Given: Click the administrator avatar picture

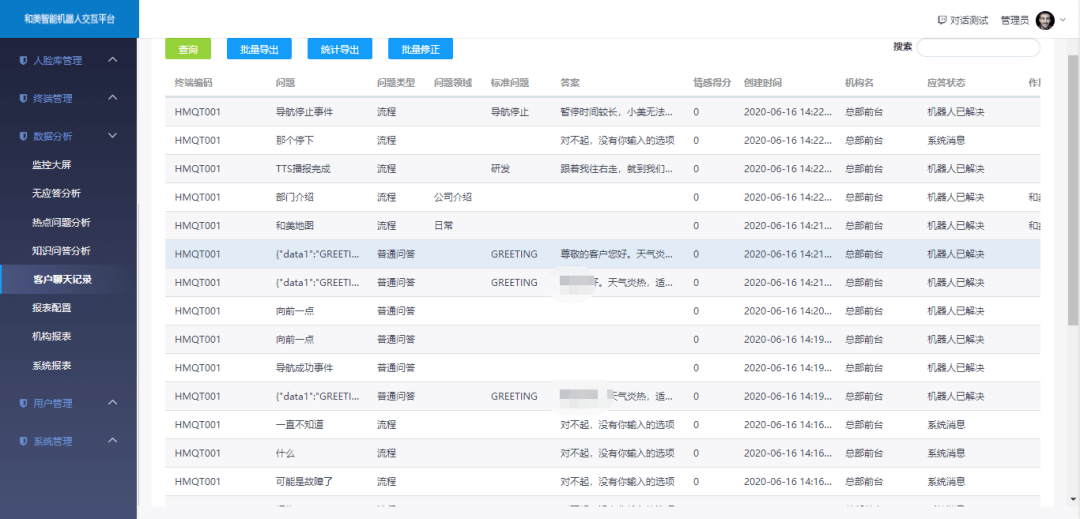Looking at the screenshot, I should [x=1045, y=20].
